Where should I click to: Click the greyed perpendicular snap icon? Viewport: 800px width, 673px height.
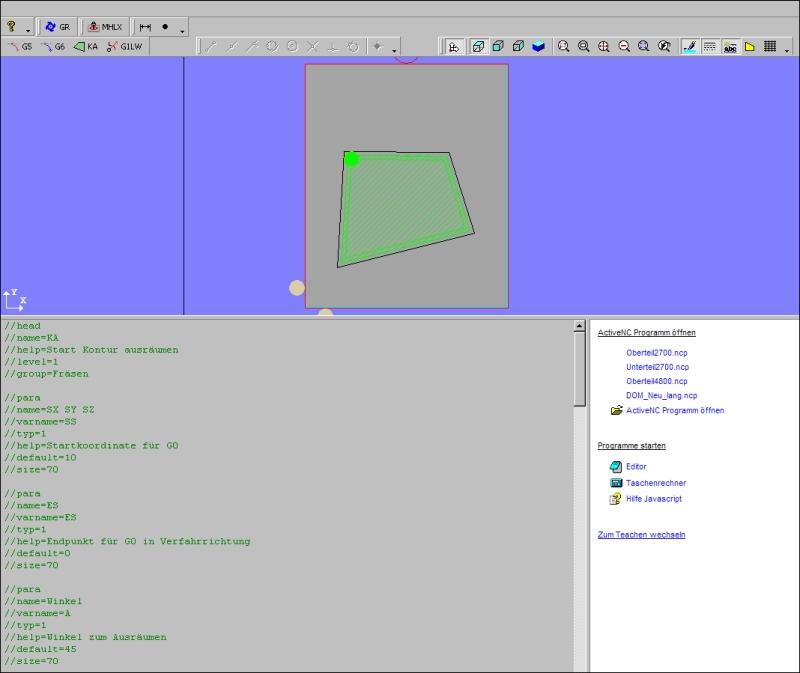pyautogui.click(x=333, y=46)
